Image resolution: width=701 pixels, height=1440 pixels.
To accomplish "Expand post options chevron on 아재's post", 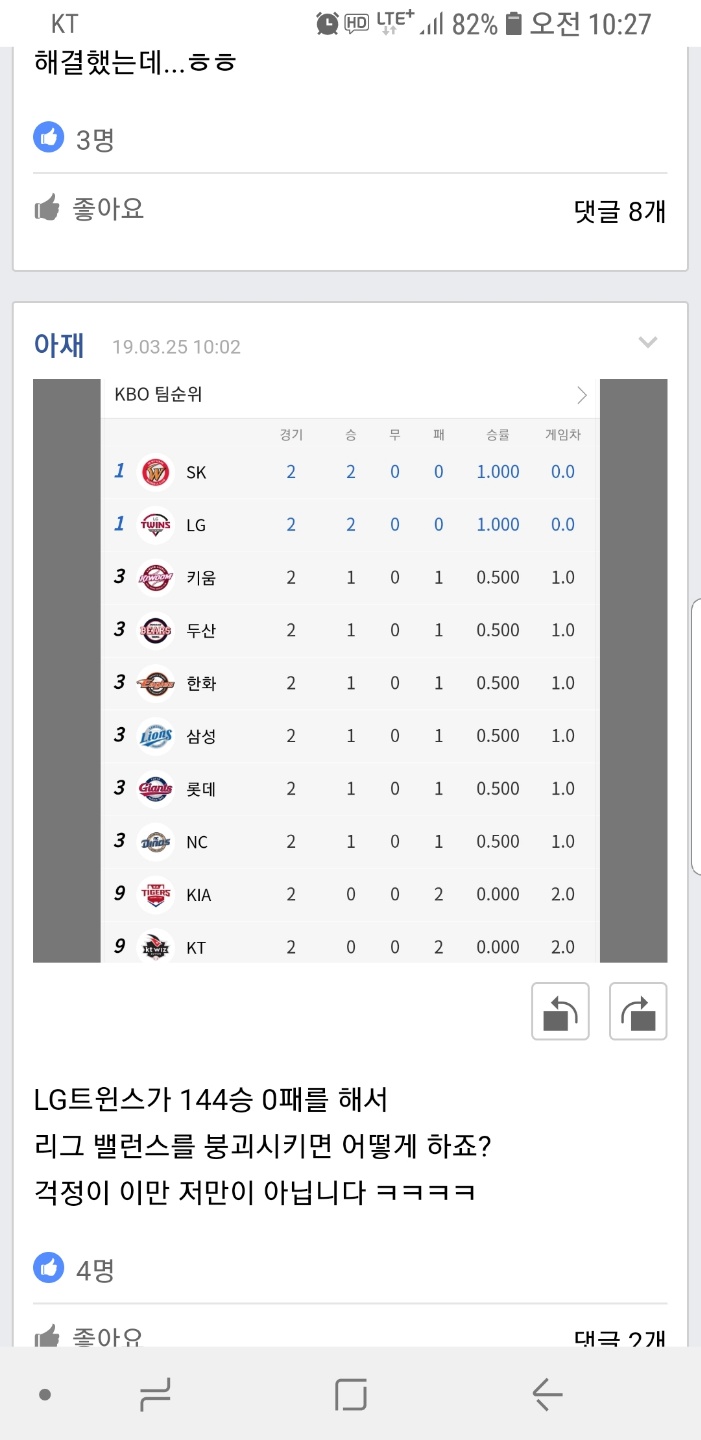I will pyautogui.click(x=648, y=343).
